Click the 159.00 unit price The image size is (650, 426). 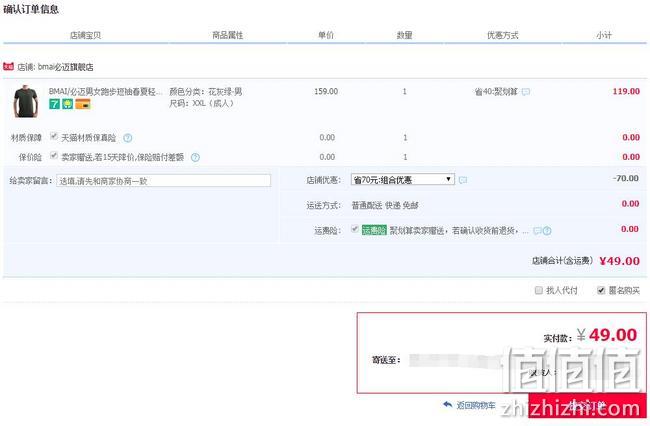point(326,91)
